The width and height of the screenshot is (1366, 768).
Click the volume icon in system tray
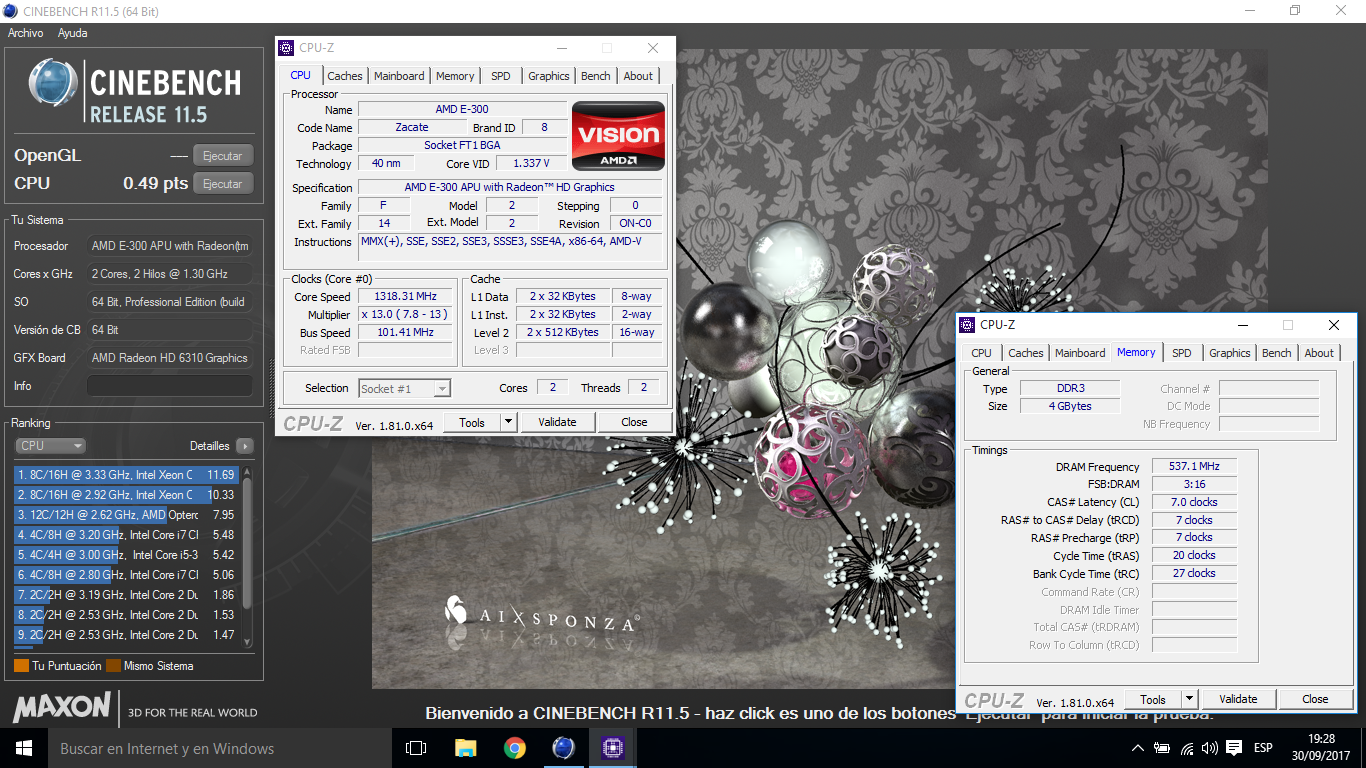[1210, 748]
